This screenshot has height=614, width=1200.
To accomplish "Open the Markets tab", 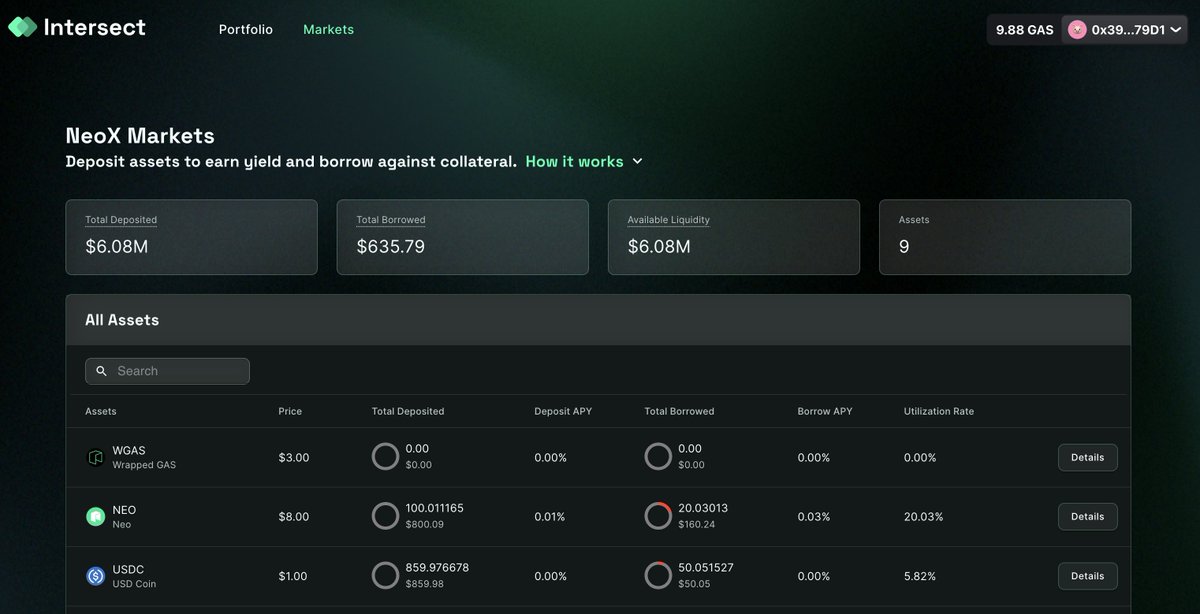I will (x=328, y=29).
